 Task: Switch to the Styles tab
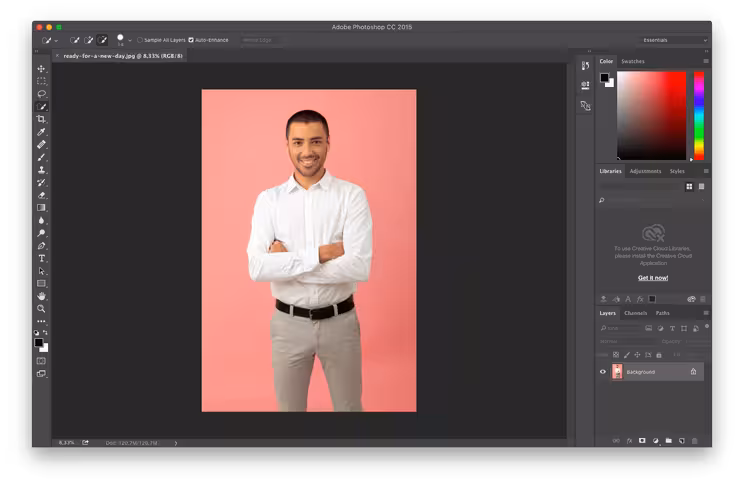click(677, 171)
